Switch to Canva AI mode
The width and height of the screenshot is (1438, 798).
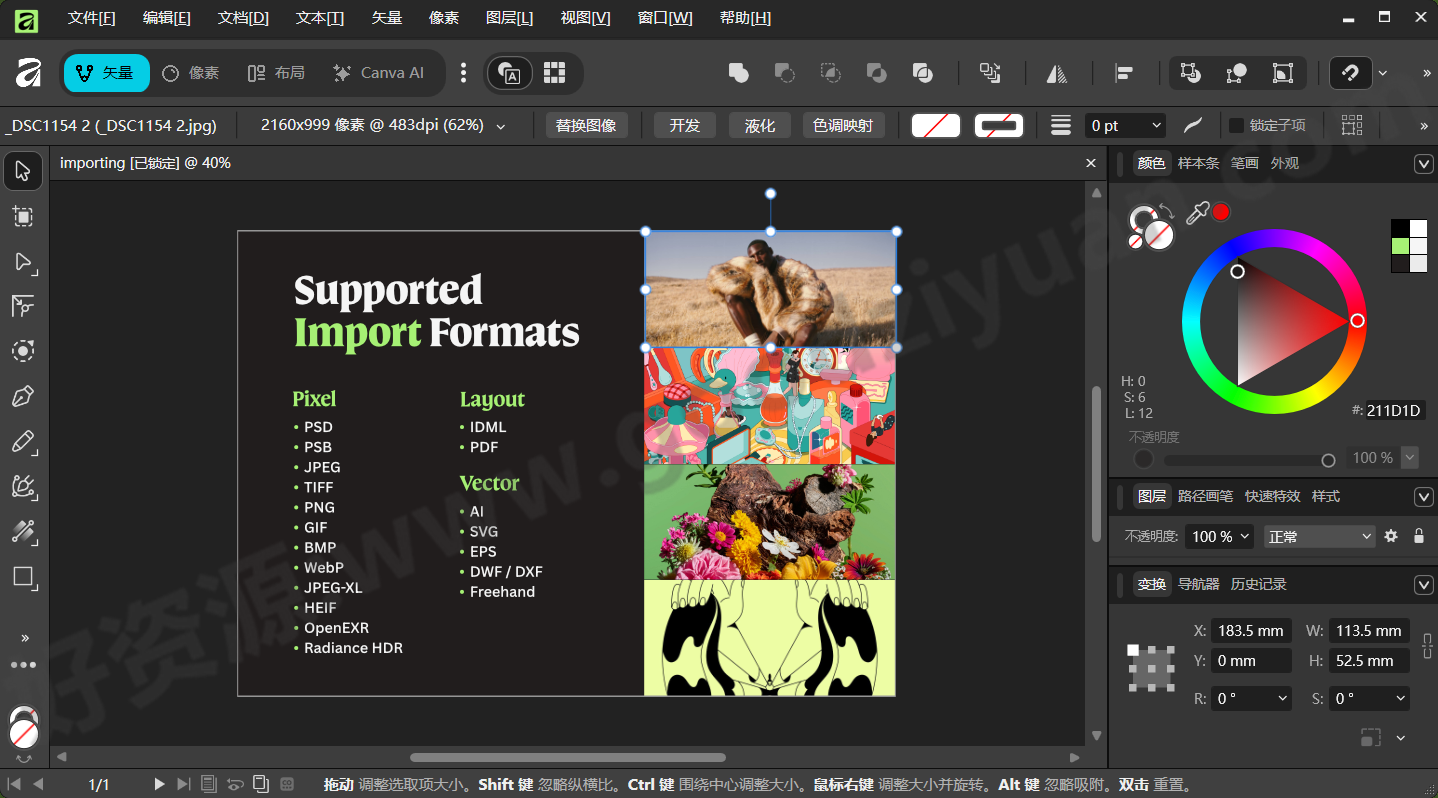pos(378,72)
